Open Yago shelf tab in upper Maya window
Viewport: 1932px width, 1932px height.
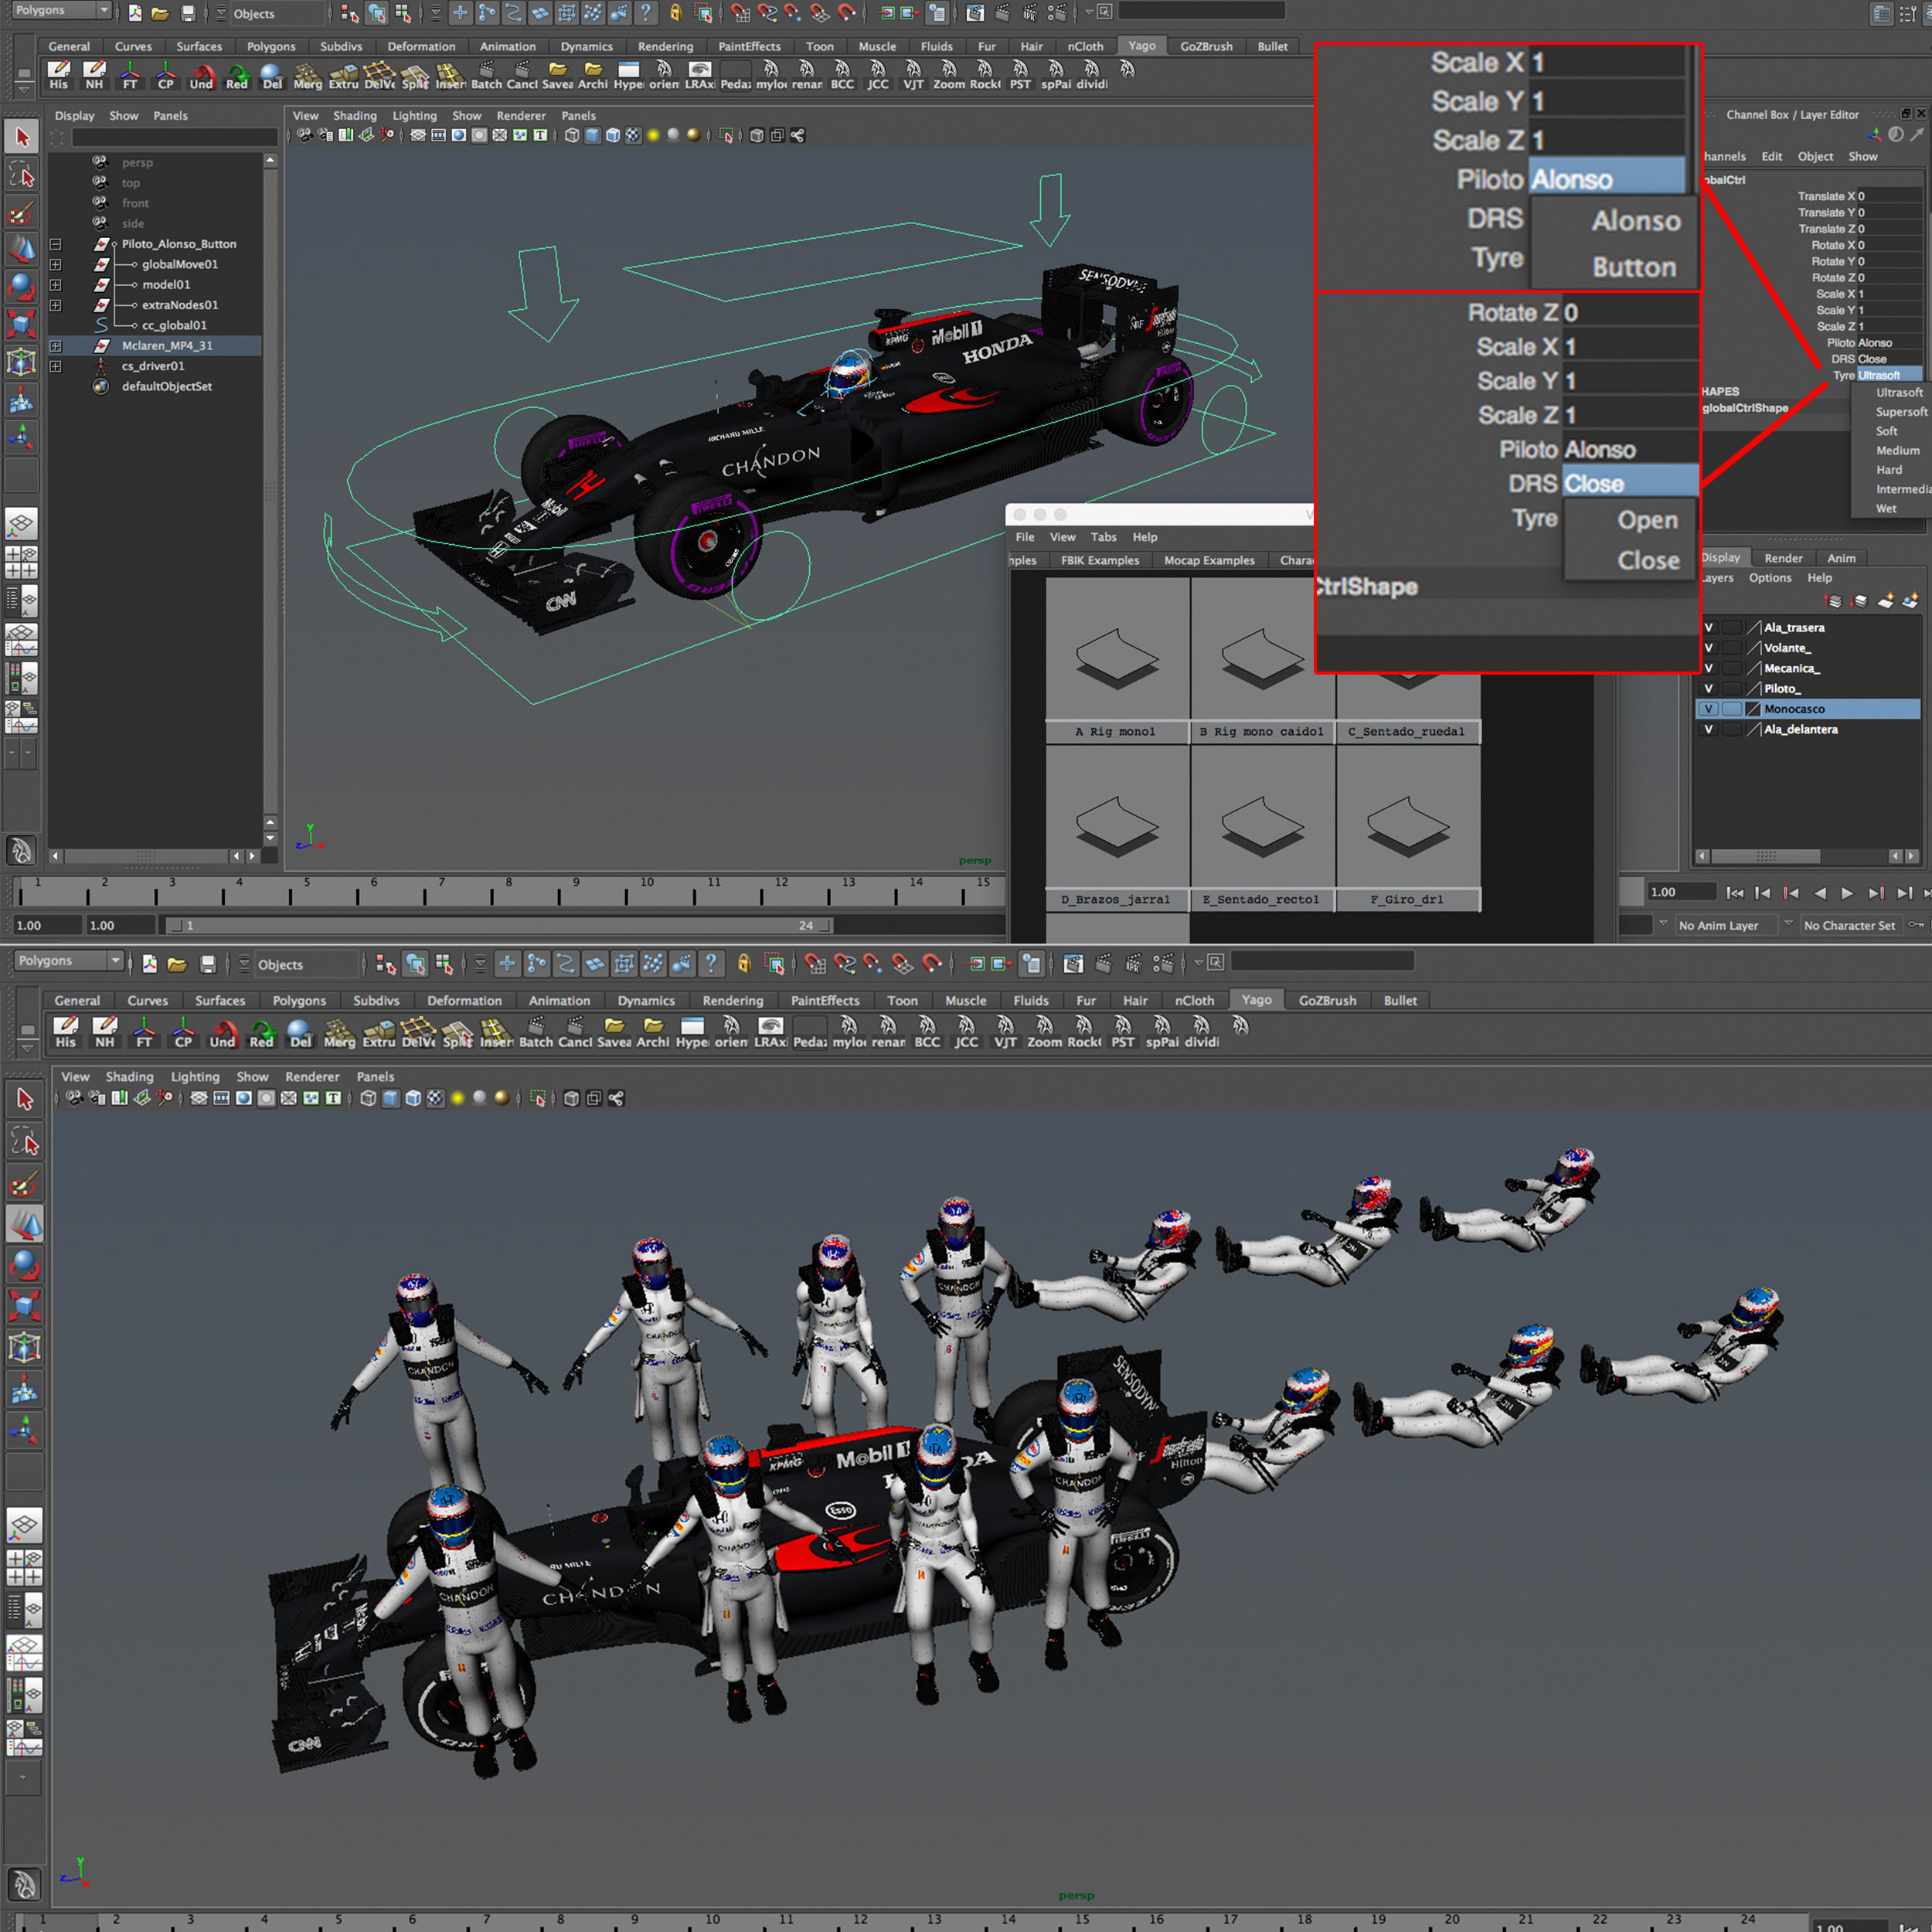pos(1142,46)
